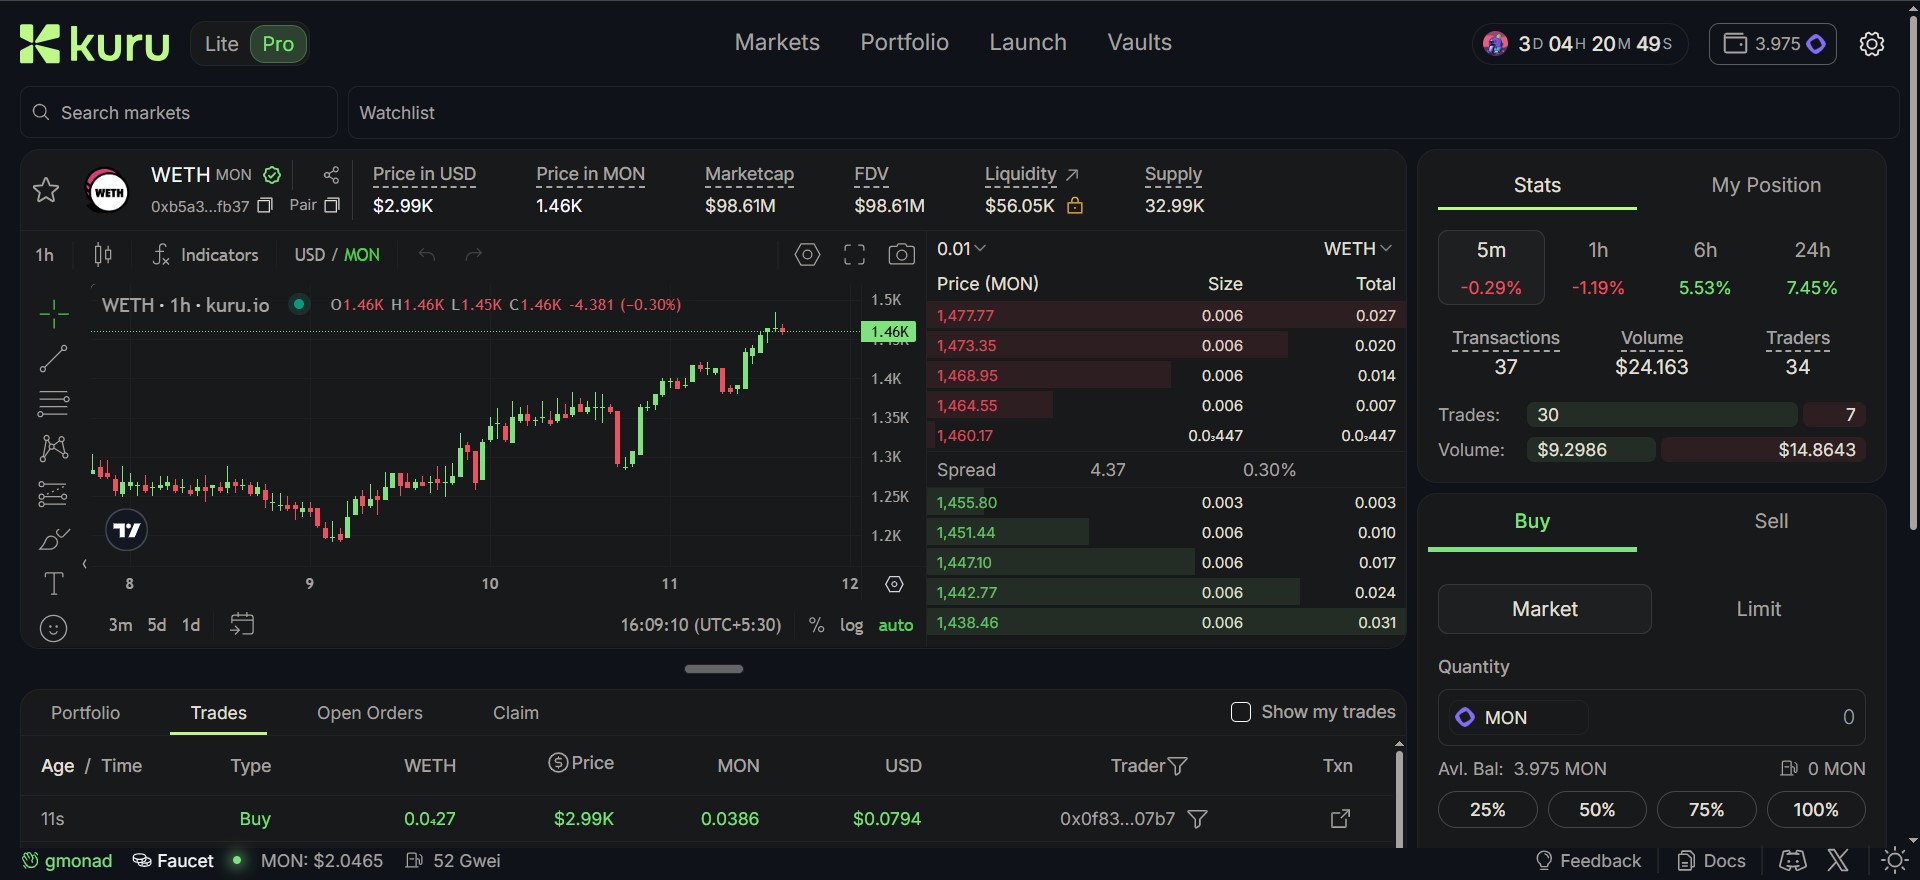Undo last chart action
1920x880 pixels.
tap(427, 255)
